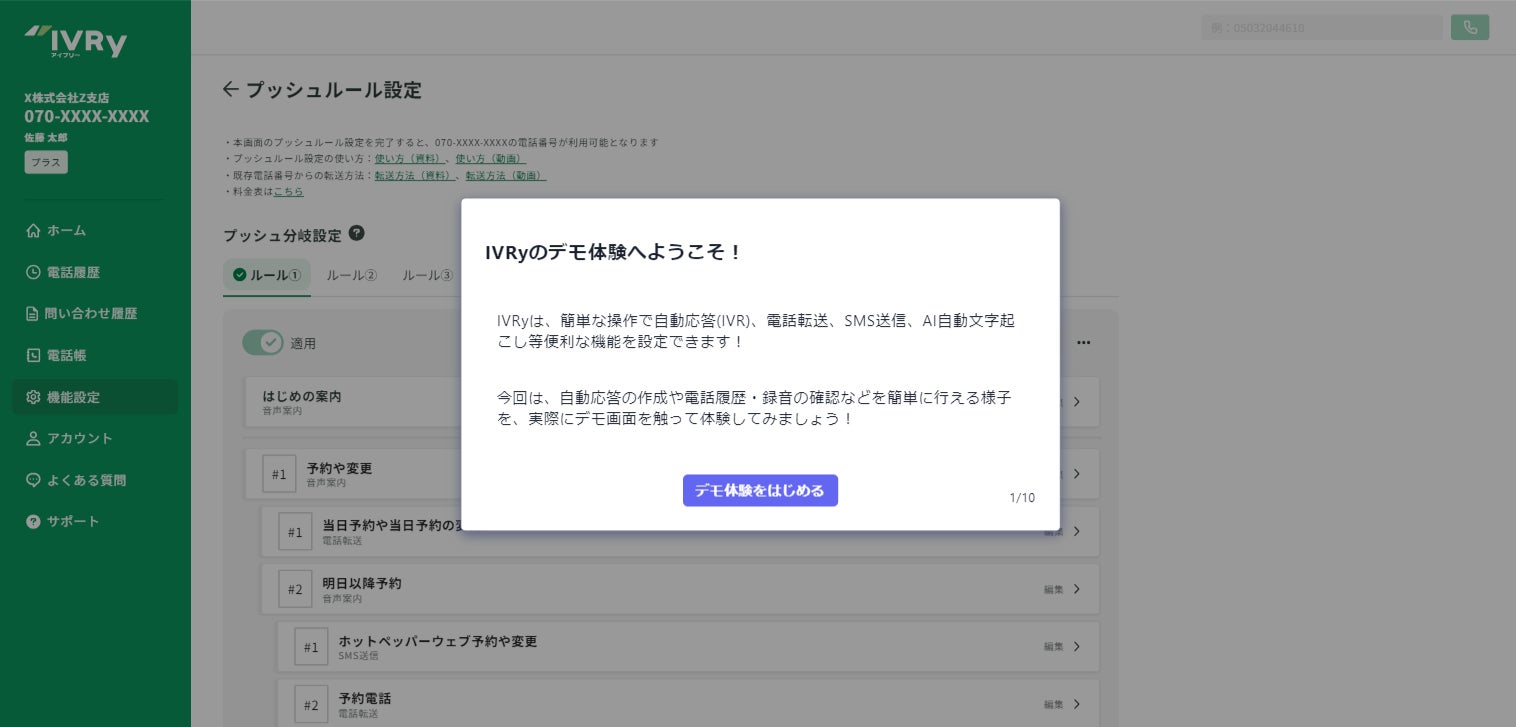
Task: Open 明日以降予約 row's edit chevron
Action: tap(1077, 589)
